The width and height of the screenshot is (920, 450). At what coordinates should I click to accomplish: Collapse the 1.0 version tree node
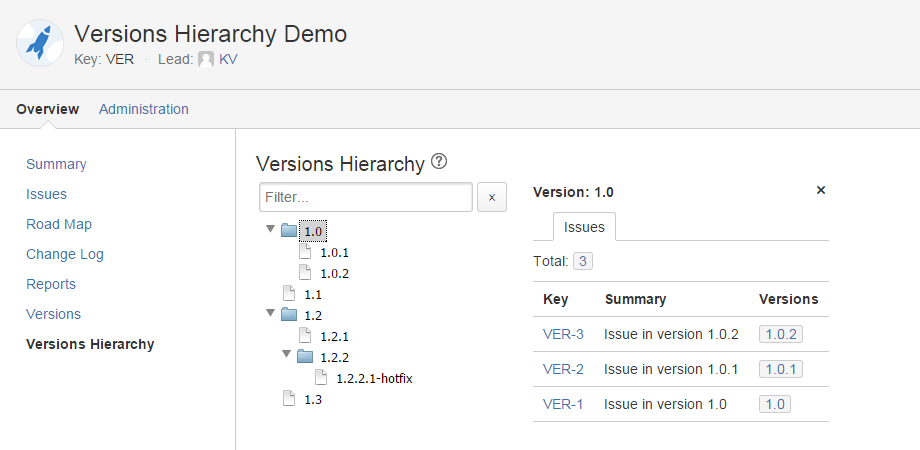(270, 230)
